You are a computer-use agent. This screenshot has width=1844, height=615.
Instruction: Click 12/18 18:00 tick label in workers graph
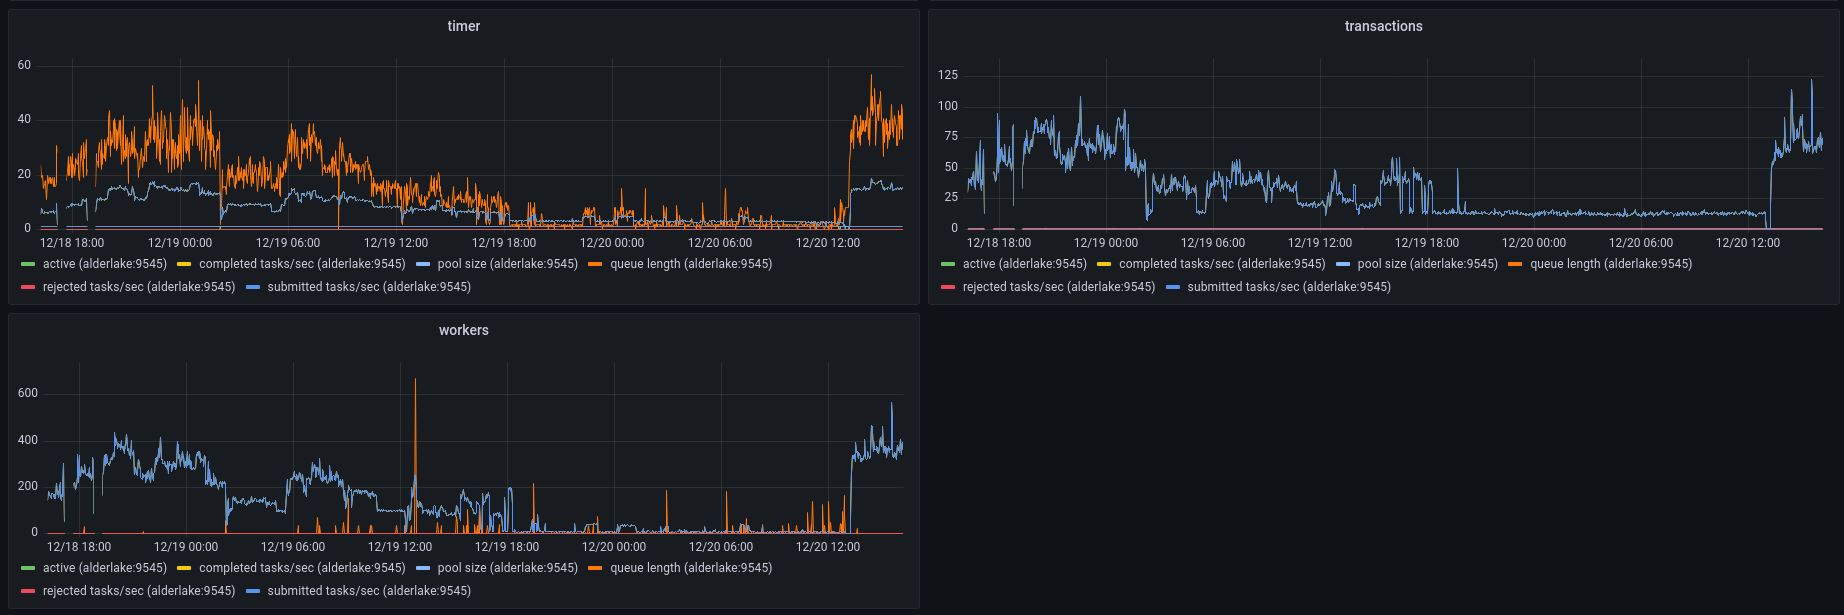pos(79,547)
